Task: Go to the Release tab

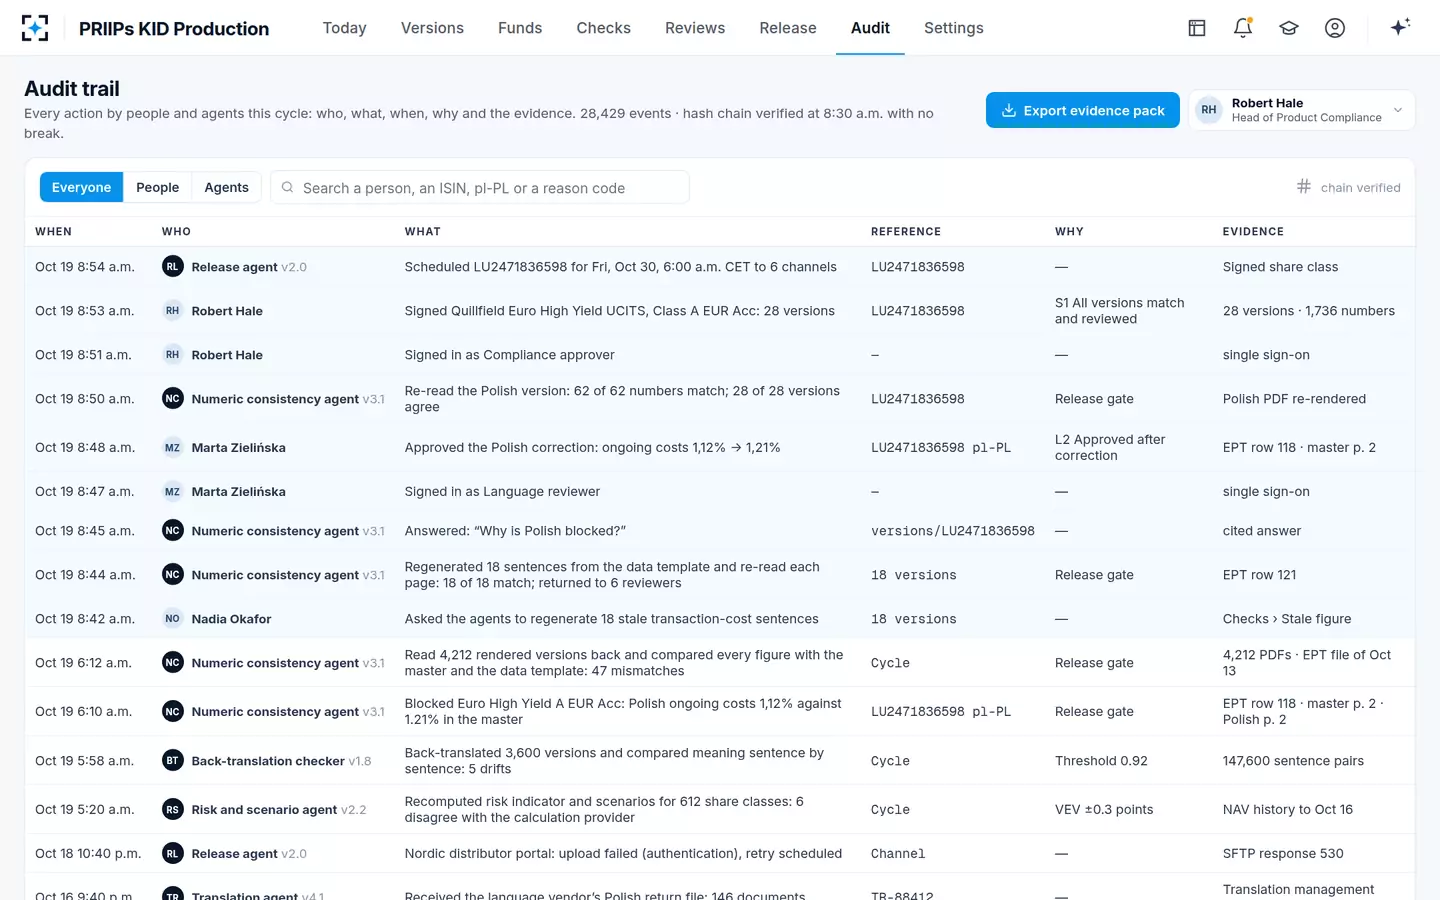Action: click(788, 28)
